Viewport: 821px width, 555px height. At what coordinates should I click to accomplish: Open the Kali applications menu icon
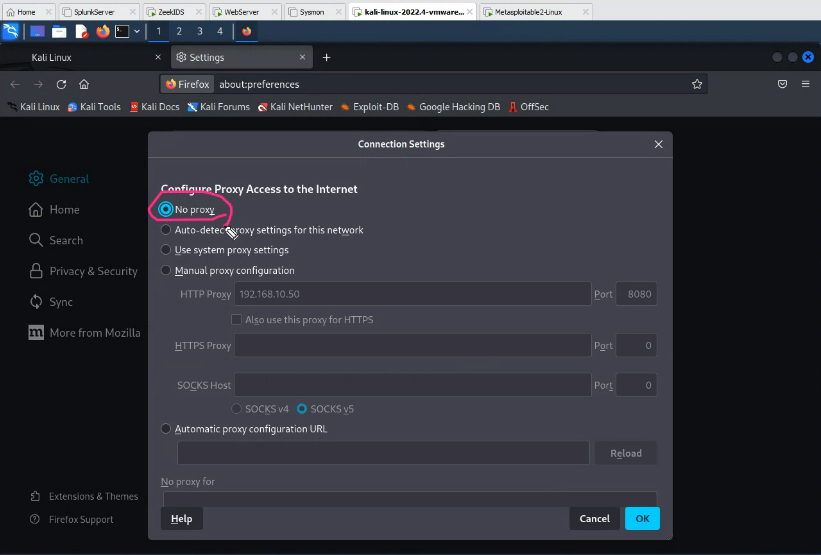click(x=10, y=31)
